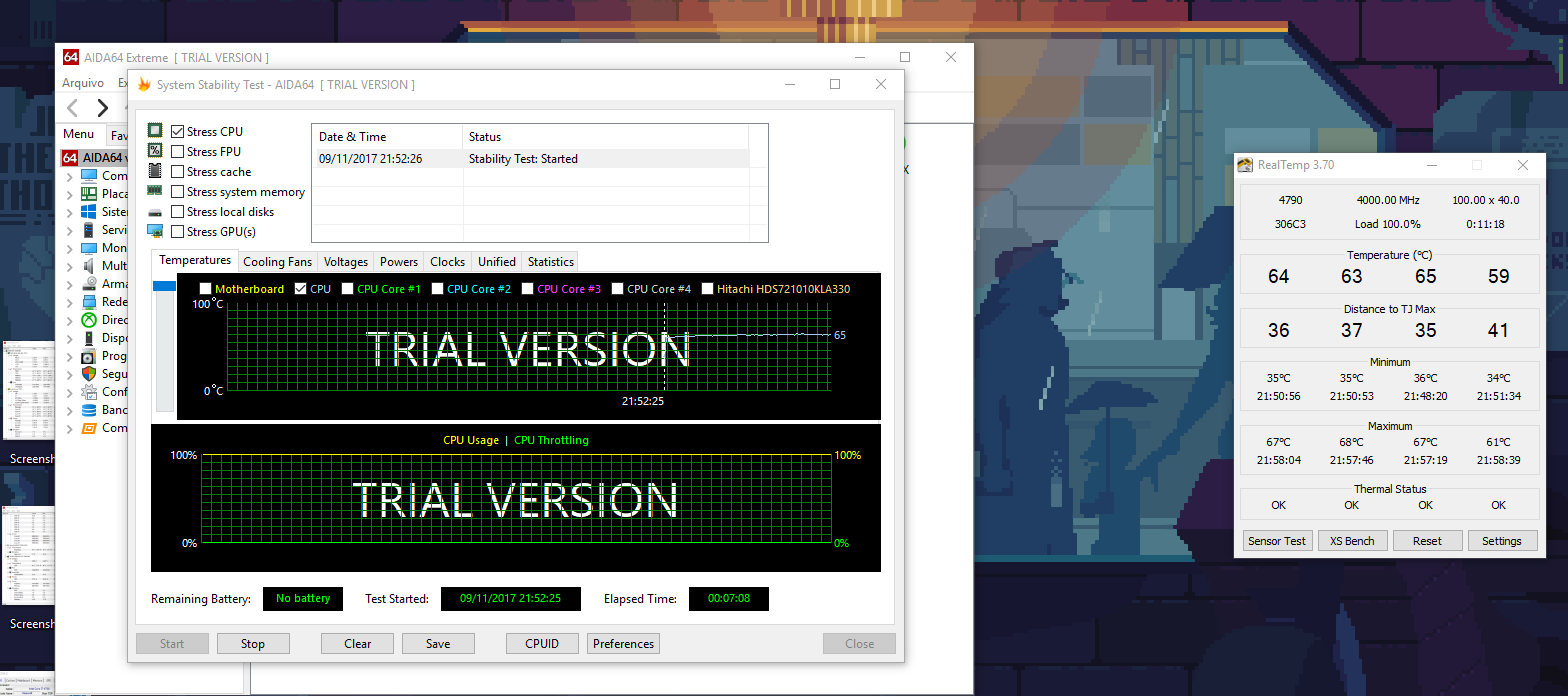
Task: Click the configuration icon beside 'Conf'
Action: click(x=89, y=392)
